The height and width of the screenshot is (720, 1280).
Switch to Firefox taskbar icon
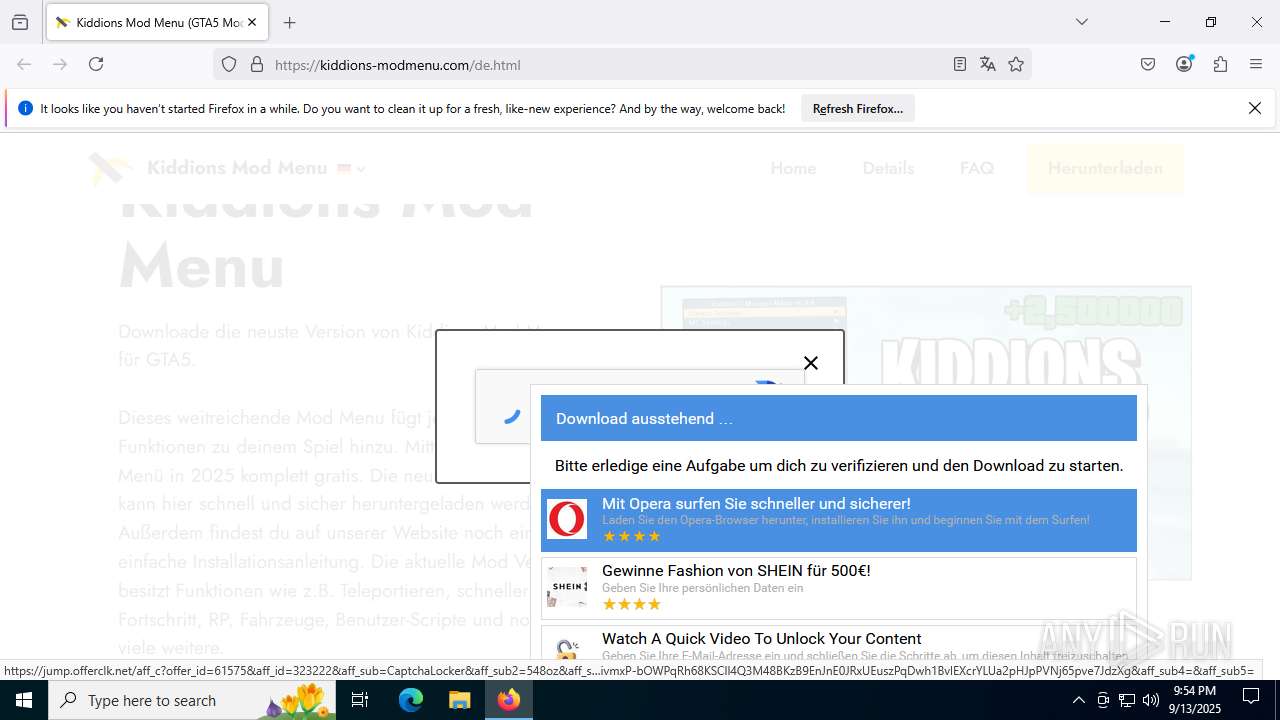(509, 700)
